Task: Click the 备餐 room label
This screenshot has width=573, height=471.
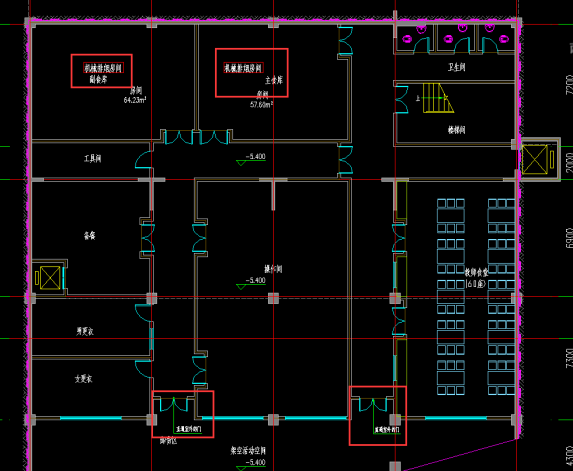Action: point(90,236)
